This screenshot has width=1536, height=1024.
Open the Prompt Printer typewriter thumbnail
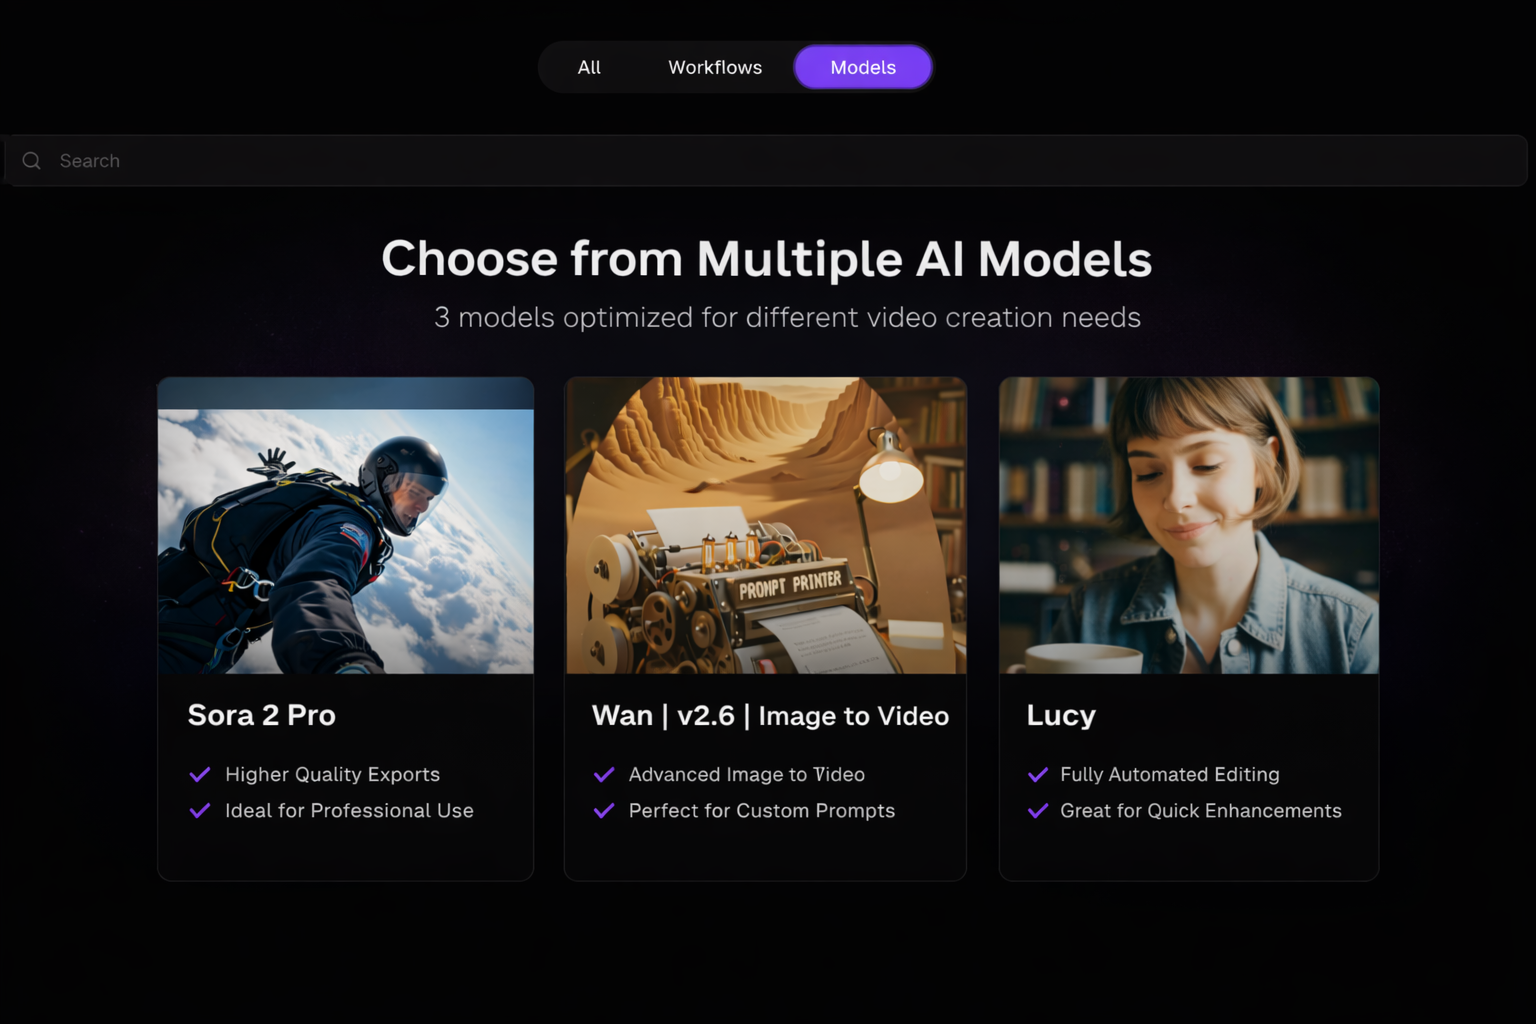766,525
